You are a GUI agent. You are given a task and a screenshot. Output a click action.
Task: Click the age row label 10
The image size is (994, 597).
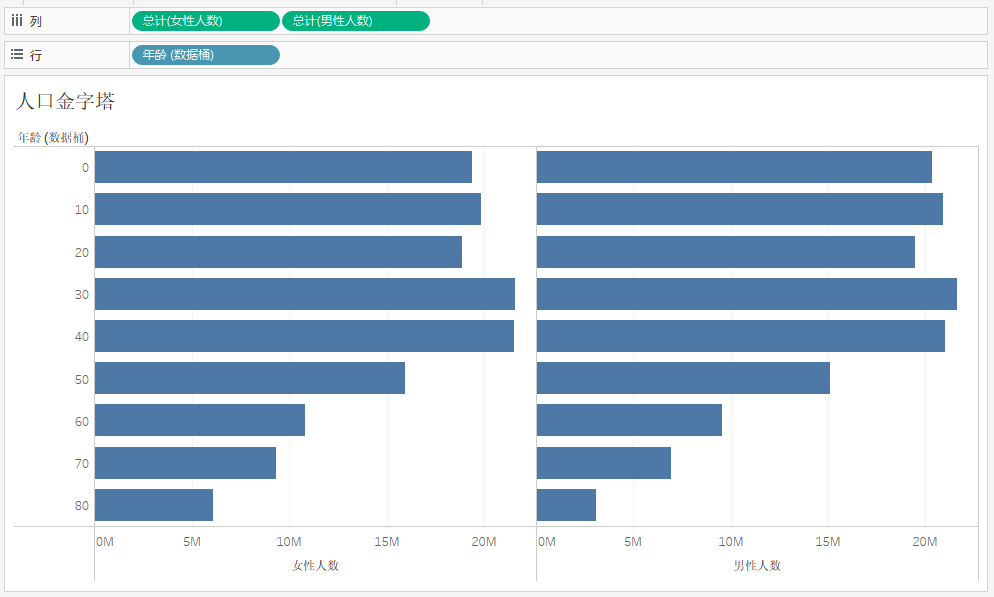[x=82, y=210]
